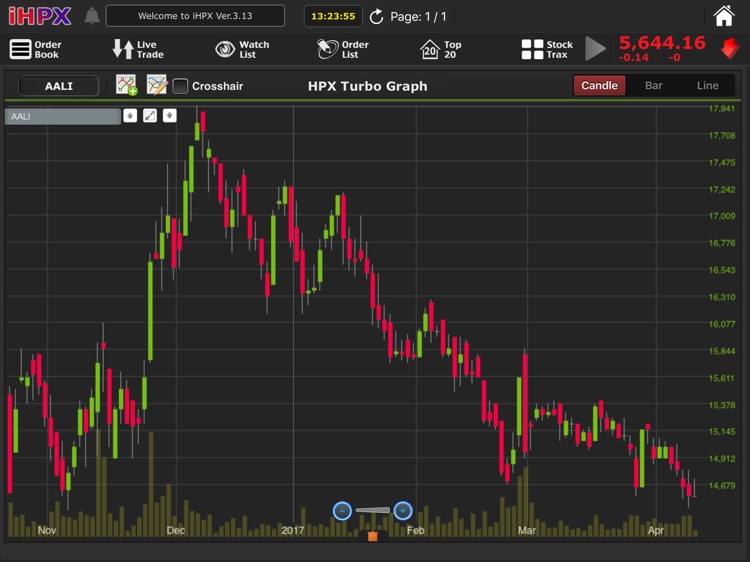Click the AALI stock code field
Screen dimensions: 750x562
(58, 86)
